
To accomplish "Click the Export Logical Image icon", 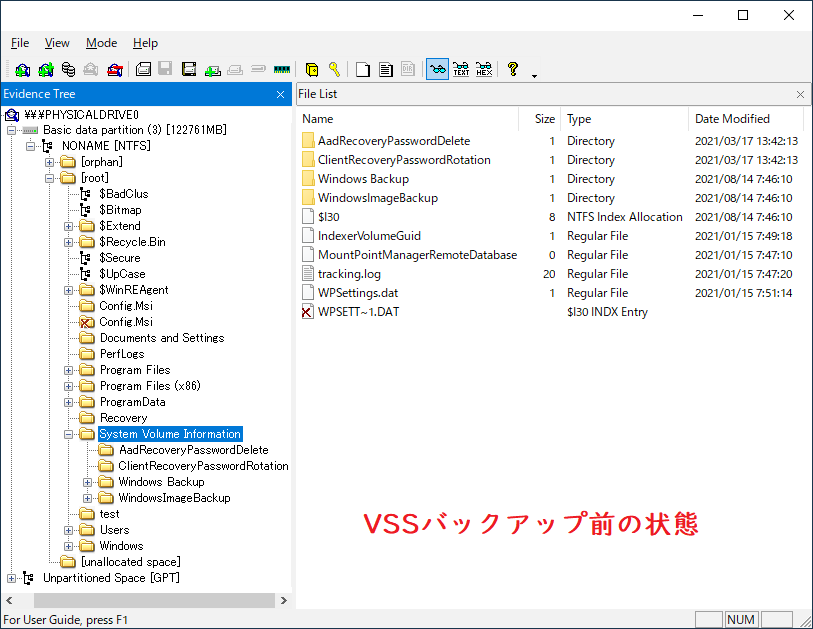I will click(189, 69).
